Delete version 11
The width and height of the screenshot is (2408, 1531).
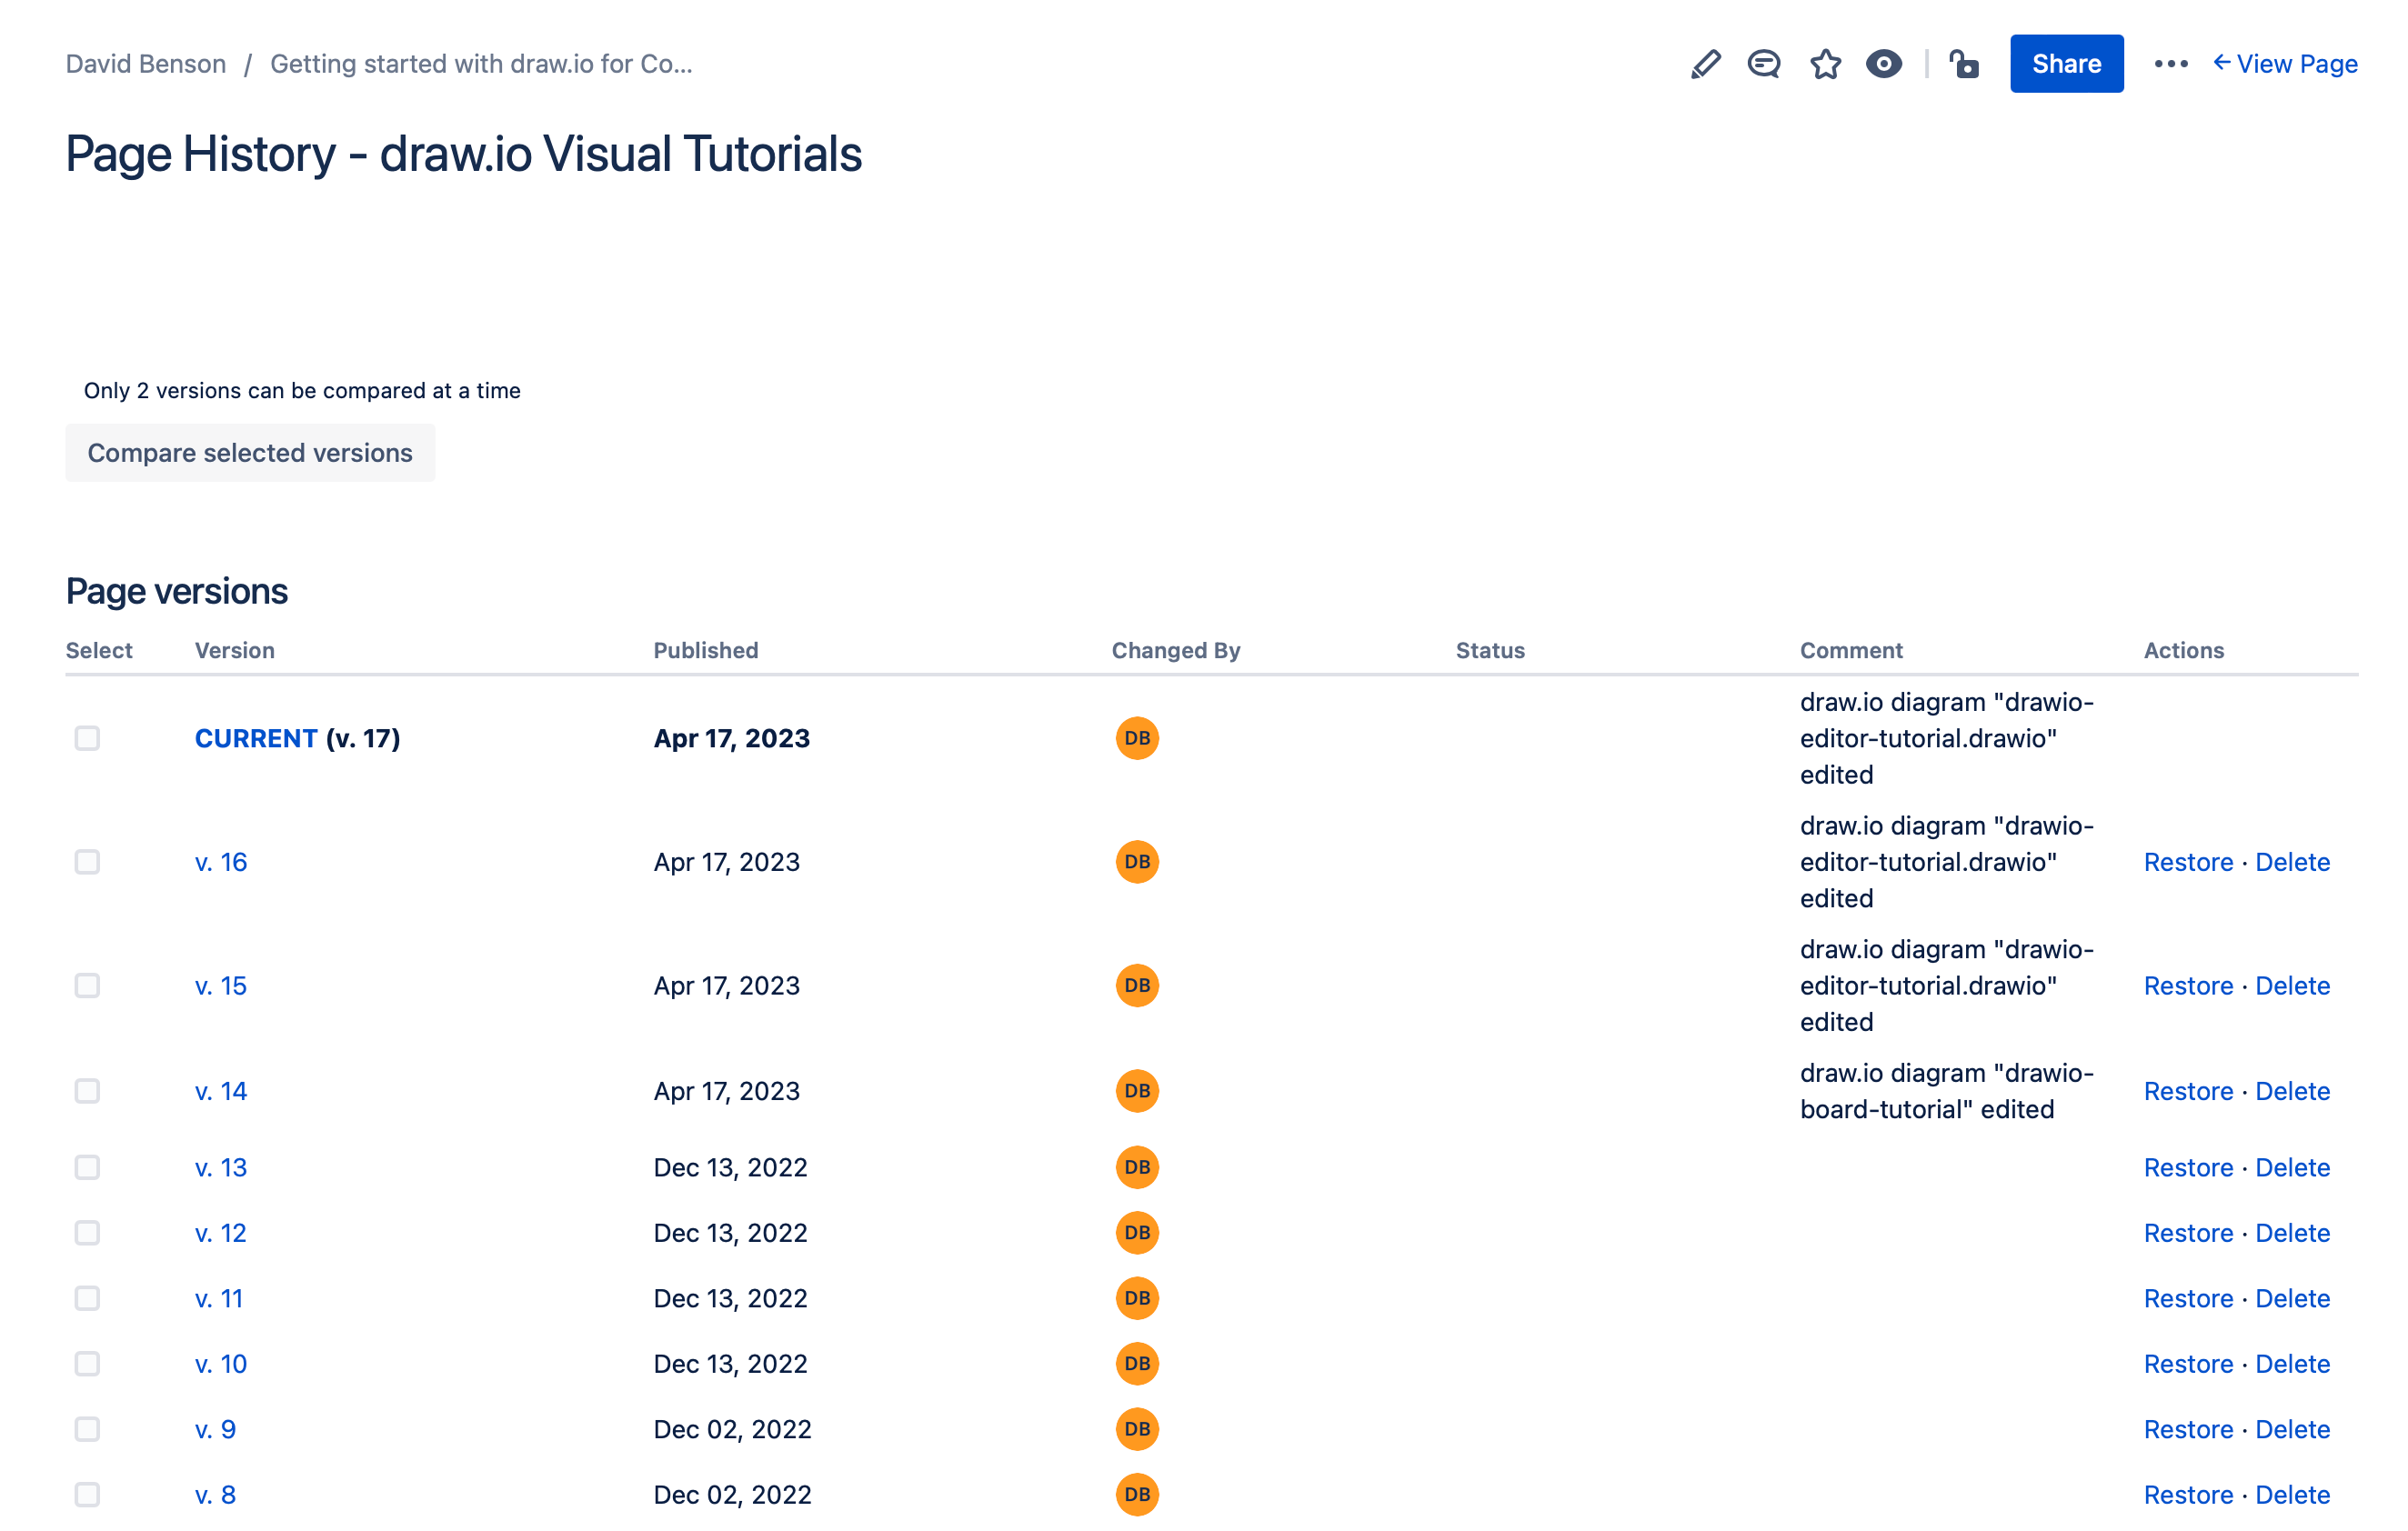click(2292, 1297)
